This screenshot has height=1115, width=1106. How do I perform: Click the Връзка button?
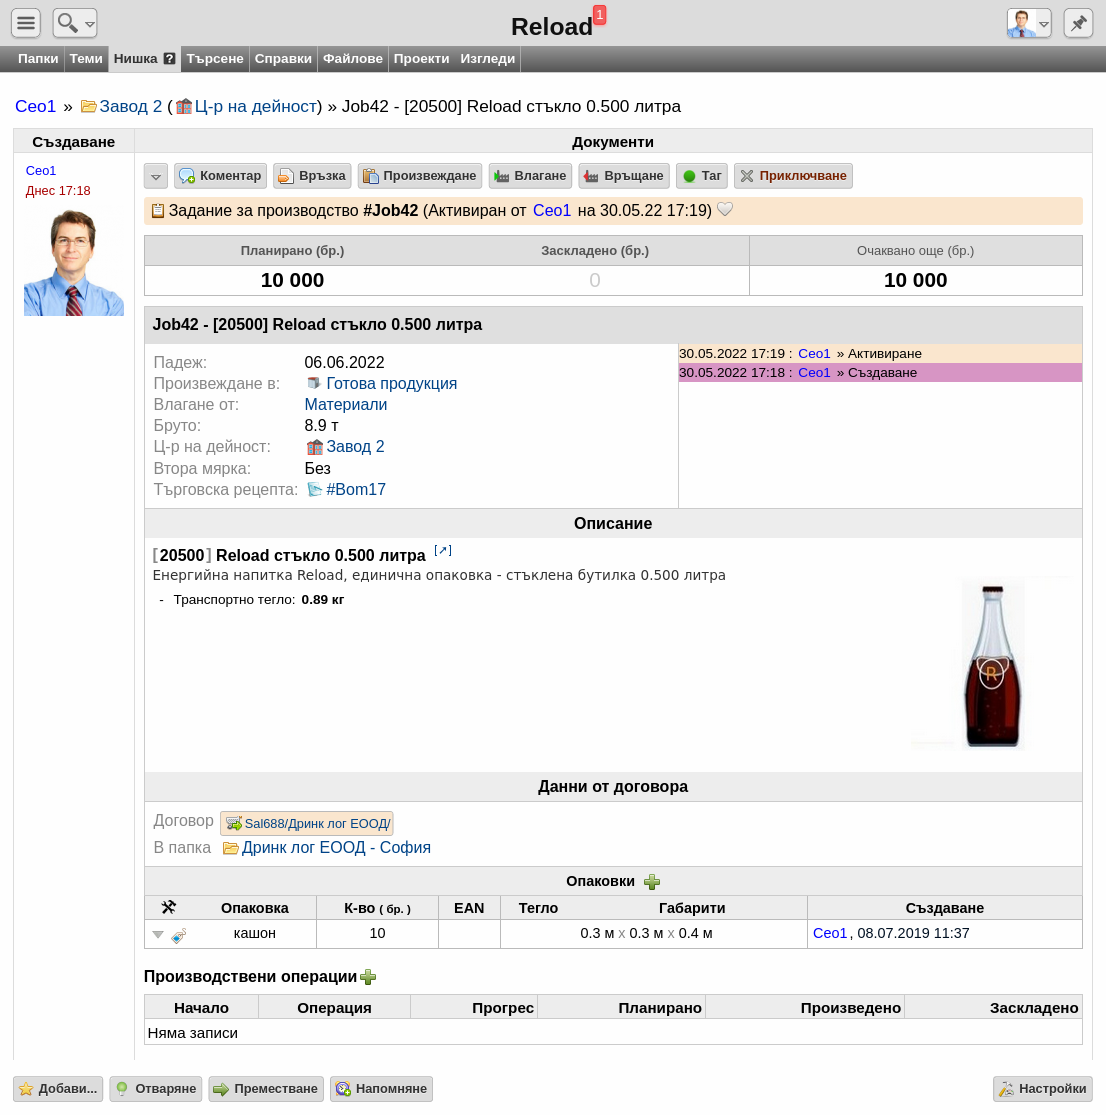(x=312, y=176)
